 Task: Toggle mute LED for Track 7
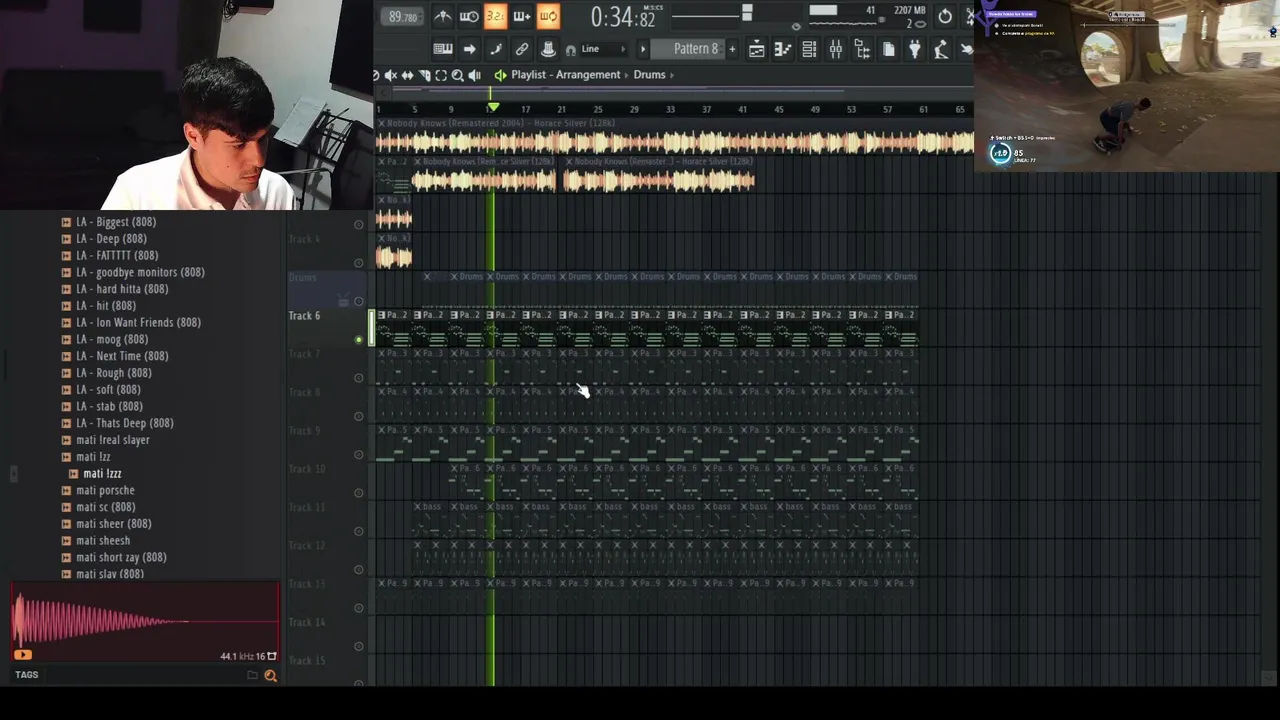click(x=359, y=378)
